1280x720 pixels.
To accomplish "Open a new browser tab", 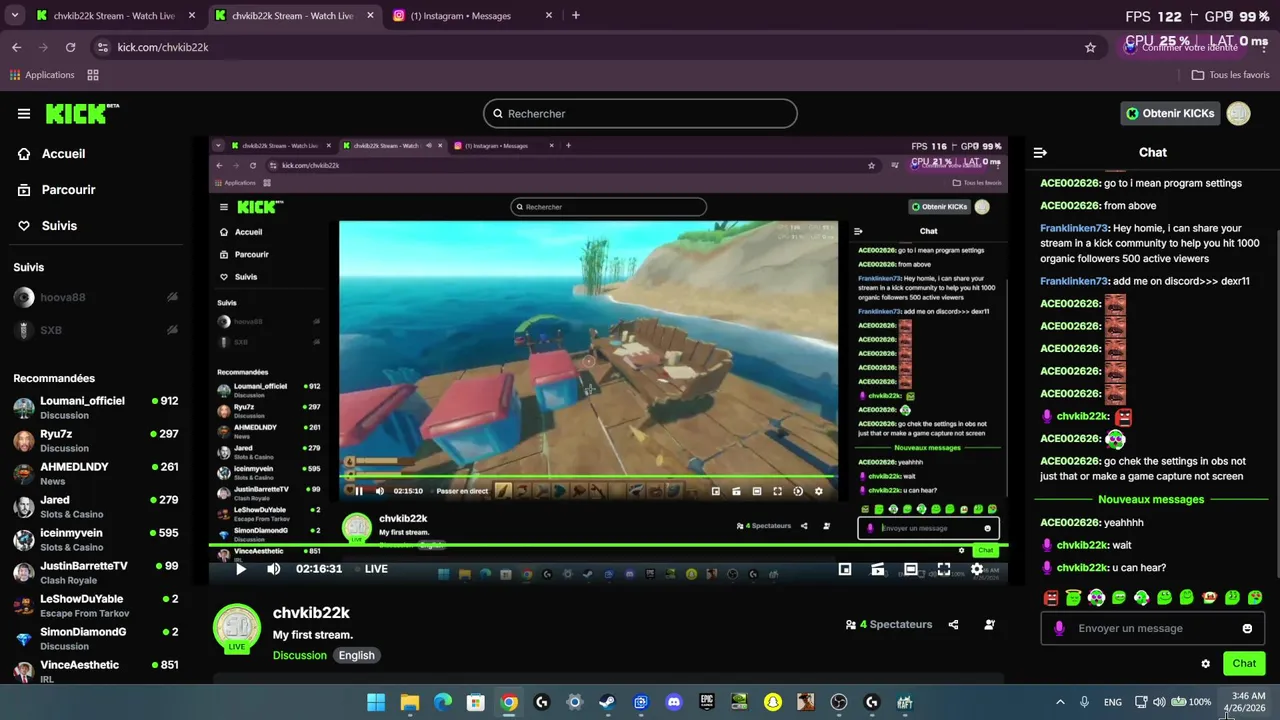I will (576, 16).
